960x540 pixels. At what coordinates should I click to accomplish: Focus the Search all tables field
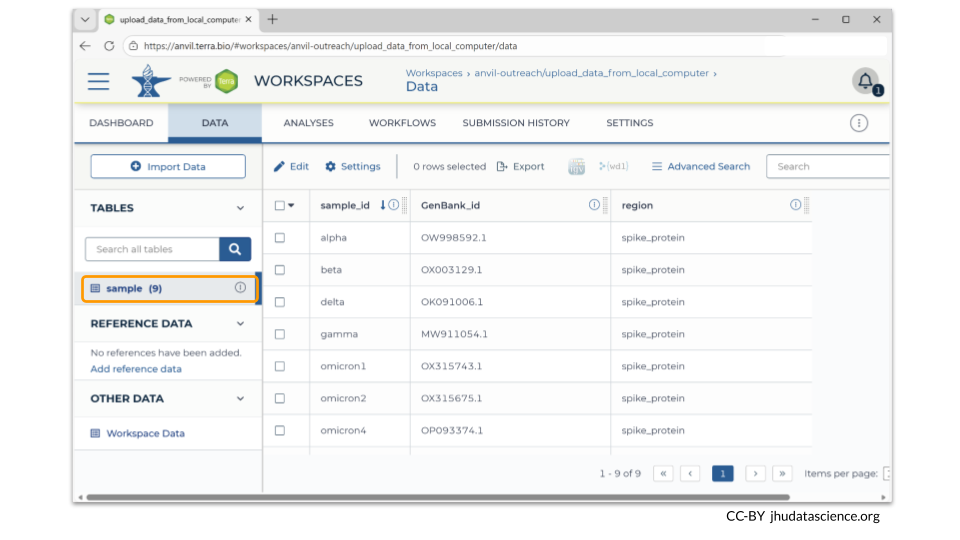pyautogui.click(x=152, y=249)
